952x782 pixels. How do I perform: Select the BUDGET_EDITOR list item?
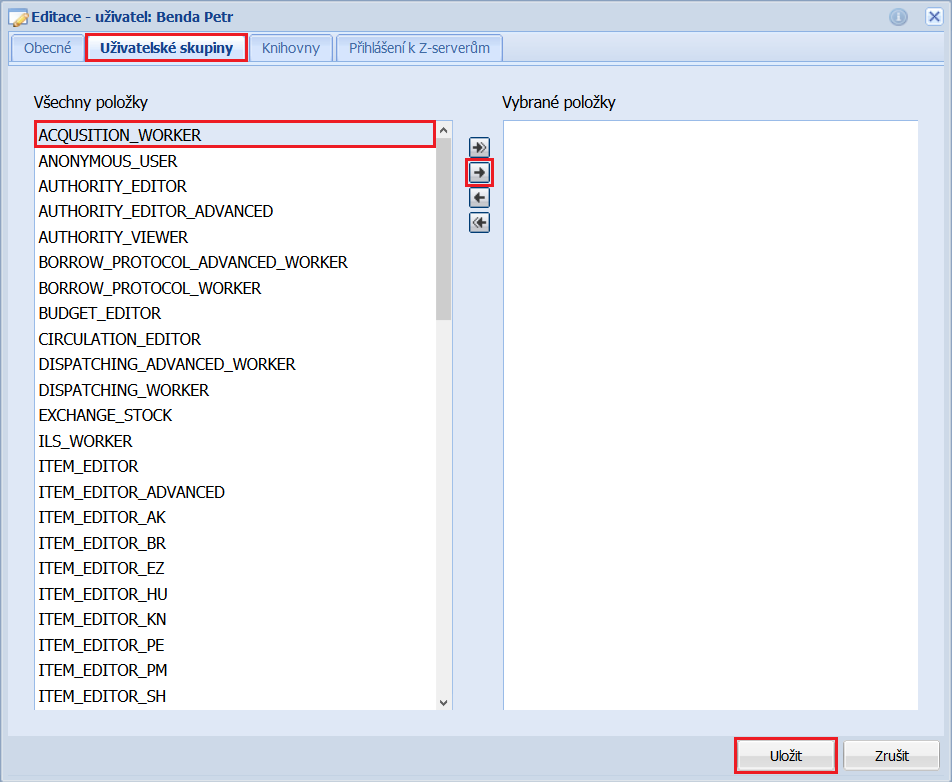(x=100, y=314)
